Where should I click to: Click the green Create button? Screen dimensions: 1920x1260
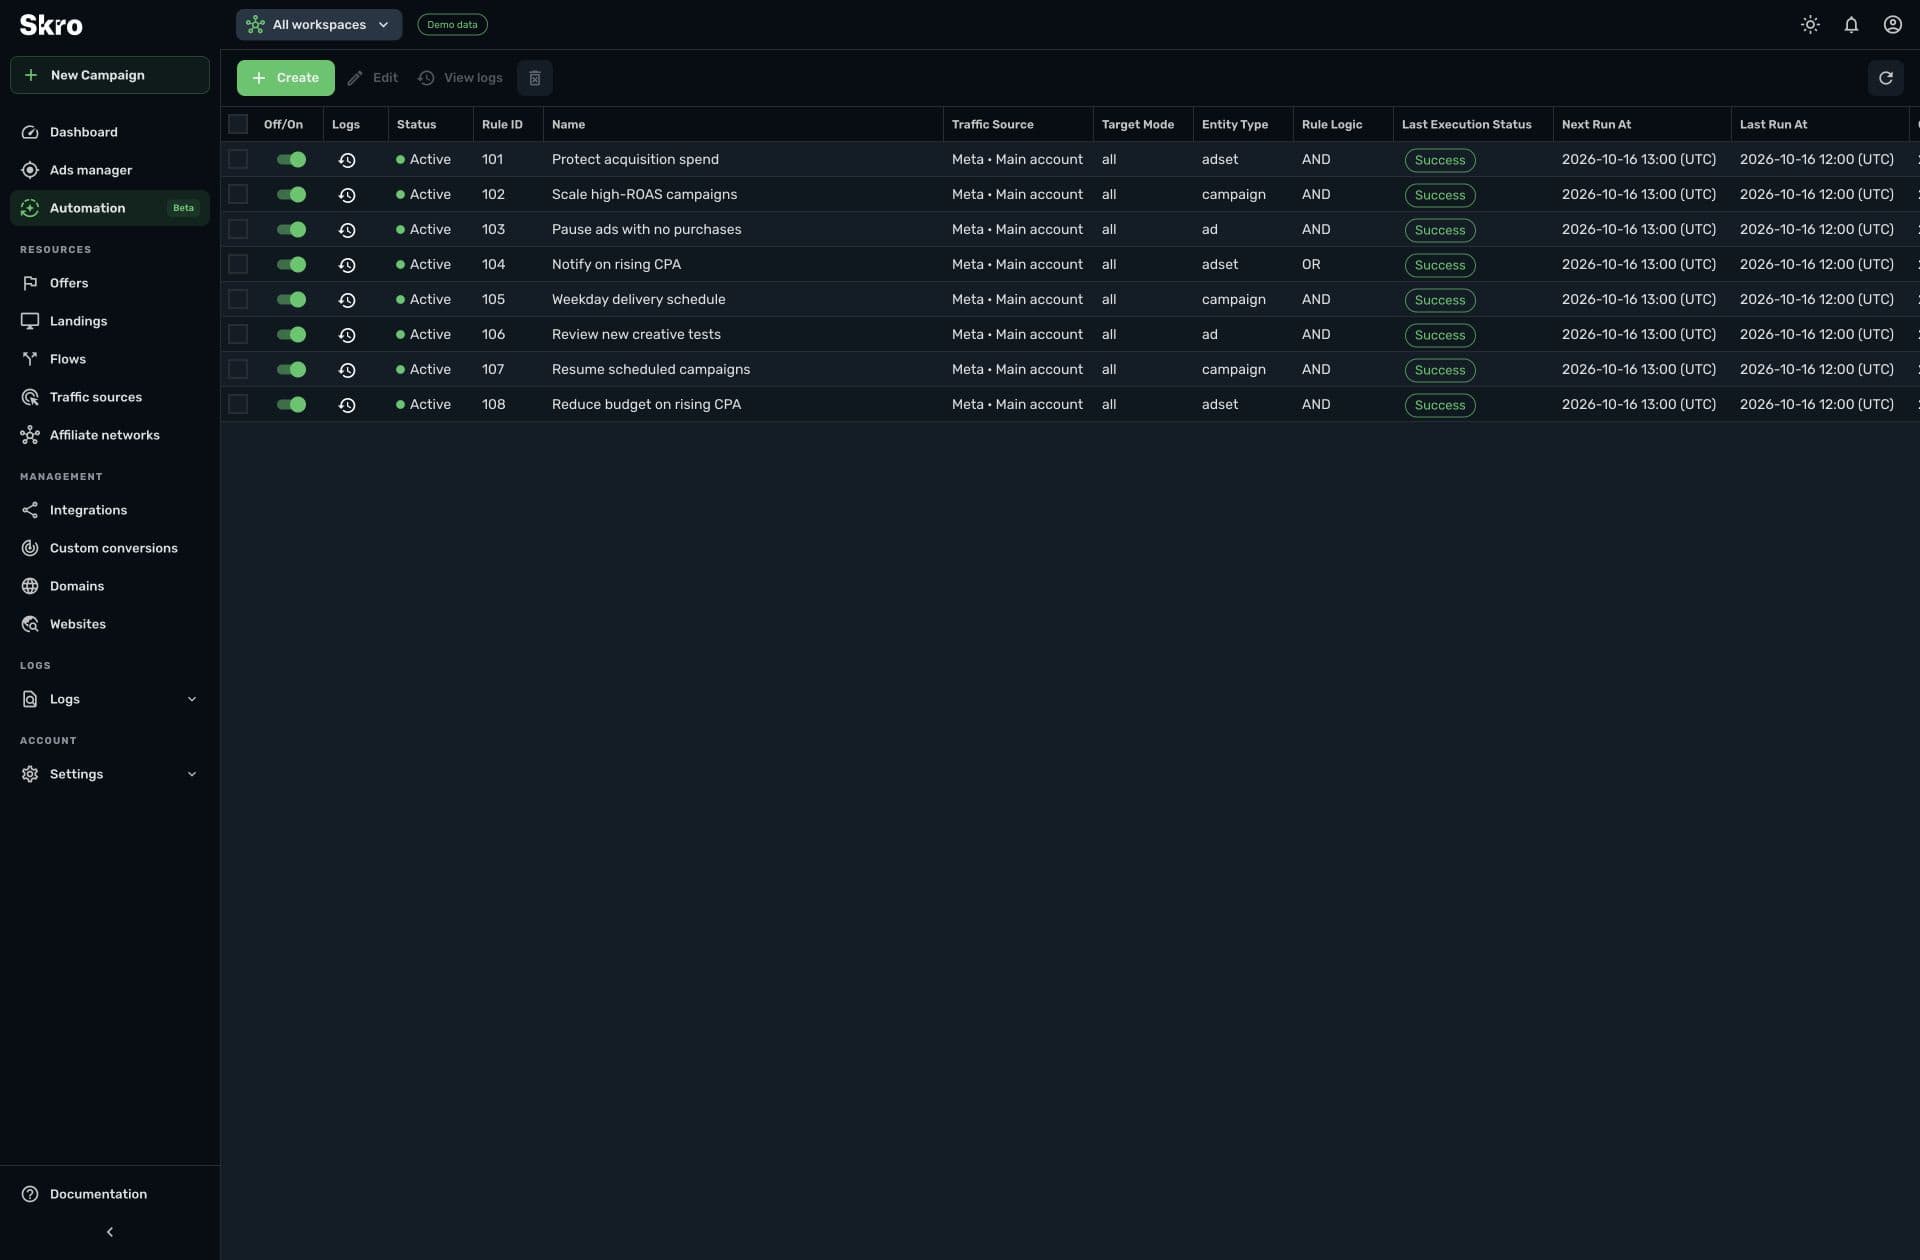(286, 78)
